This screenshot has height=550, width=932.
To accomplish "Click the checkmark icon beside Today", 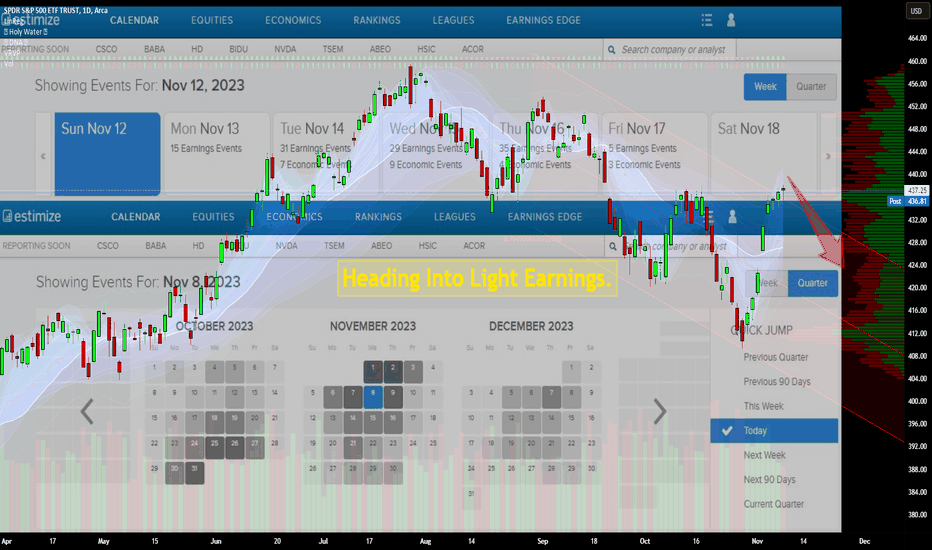I will (727, 430).
